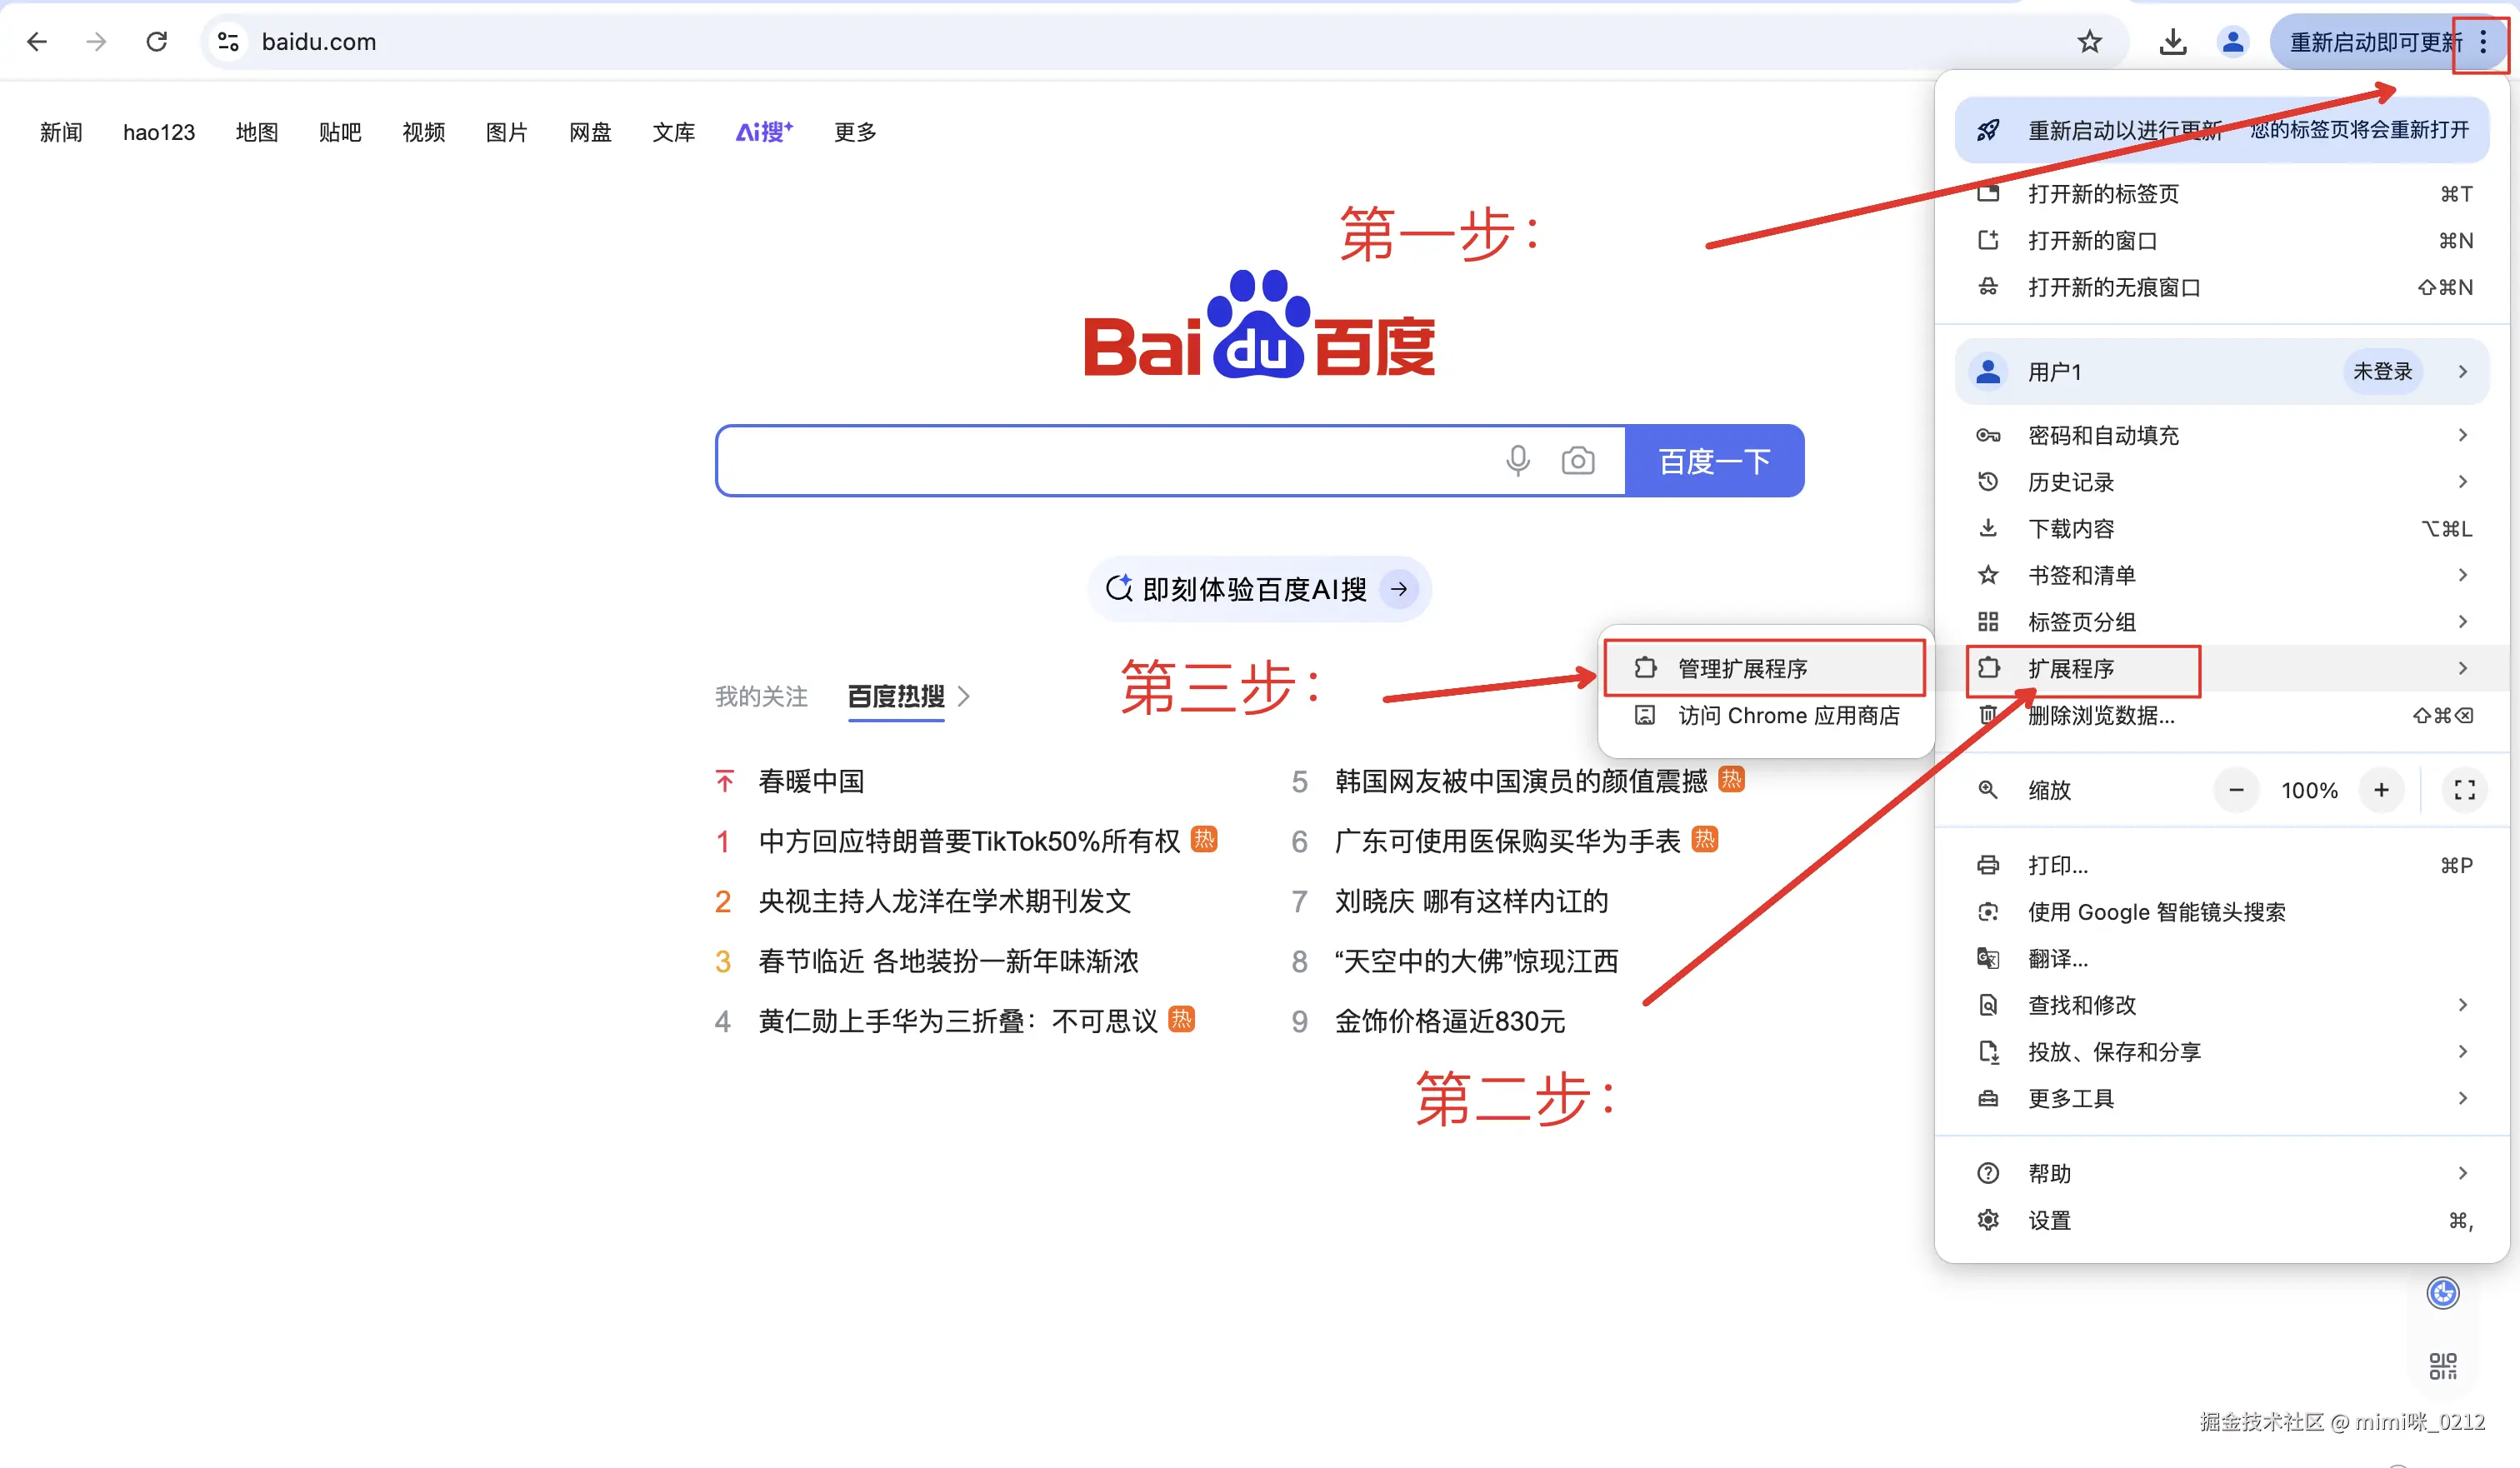Click the bookmark star icon in address bar
Screen dimensions: 2520x1468
[2089, 42]
